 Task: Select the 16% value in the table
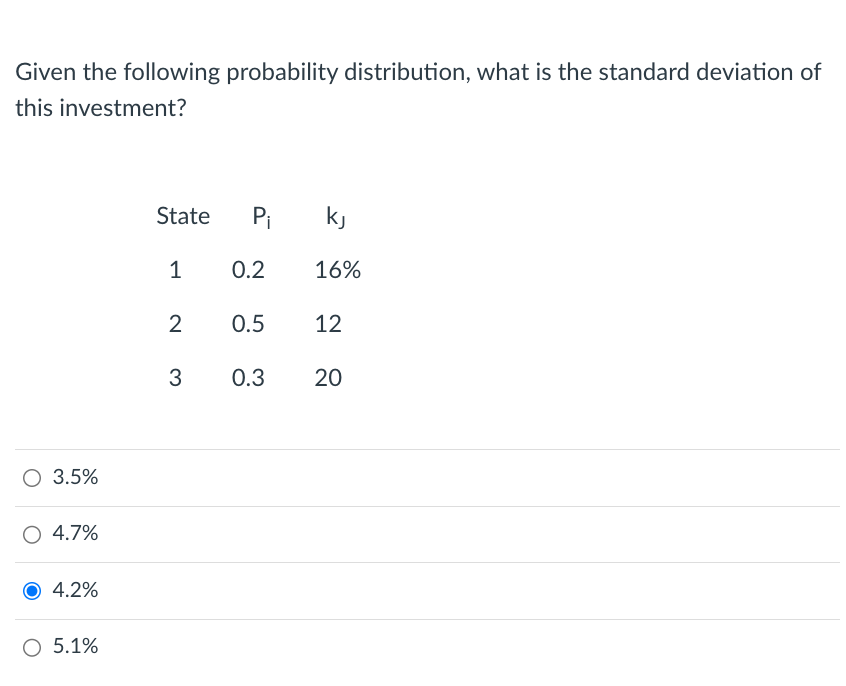[x=337, y=269]
